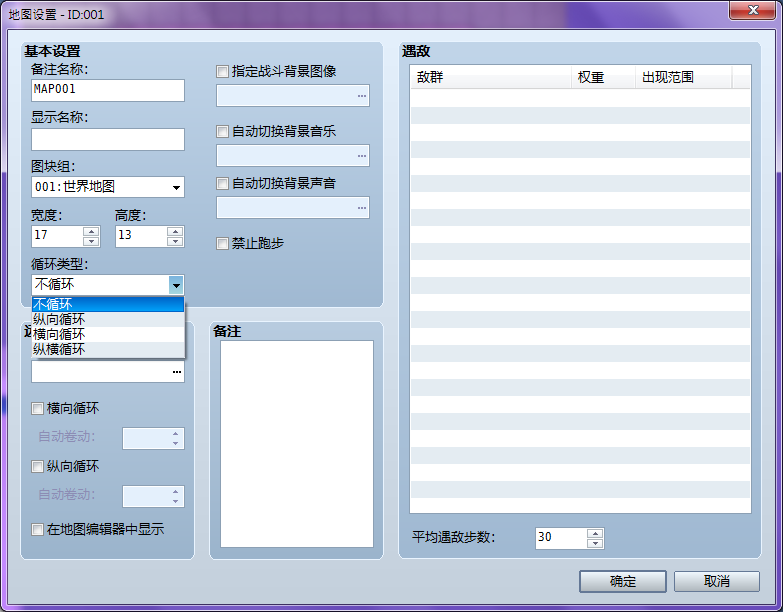Choose 纵向循环 from the dropdown list
The image size is (783, 612).
[x=108, y=319]
